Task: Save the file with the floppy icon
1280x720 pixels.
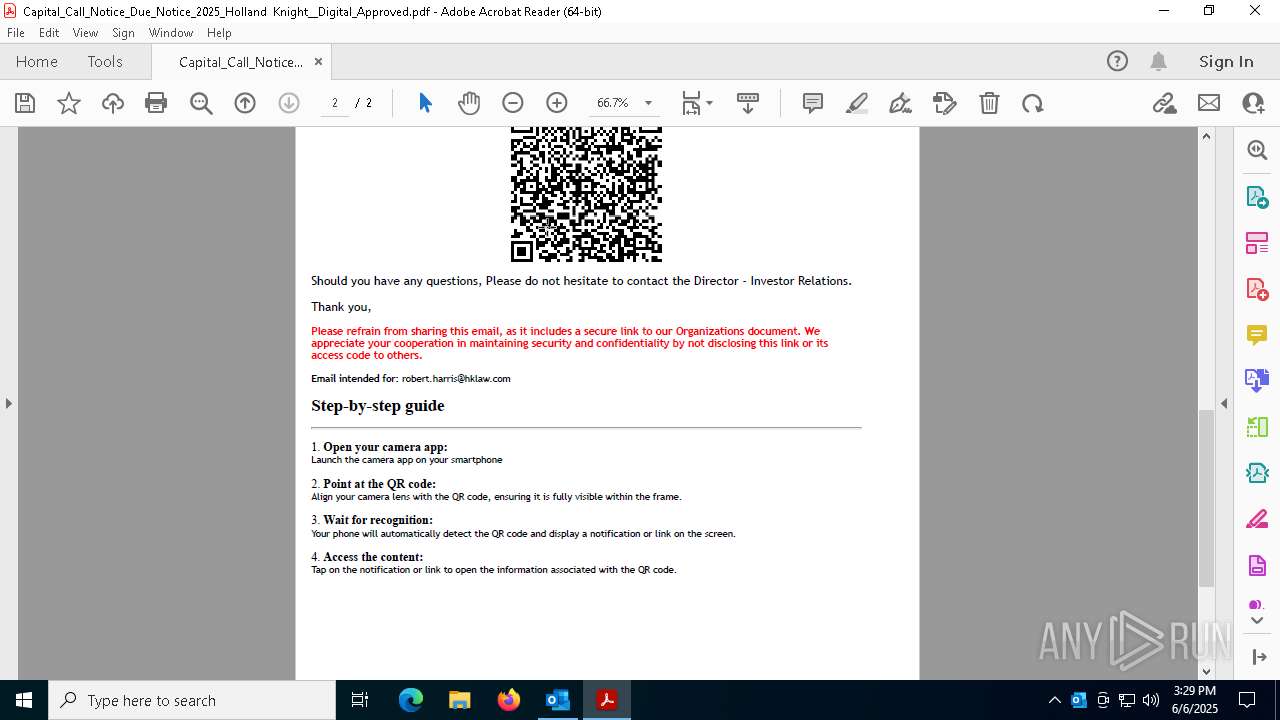Action: (x=25, y=103)
